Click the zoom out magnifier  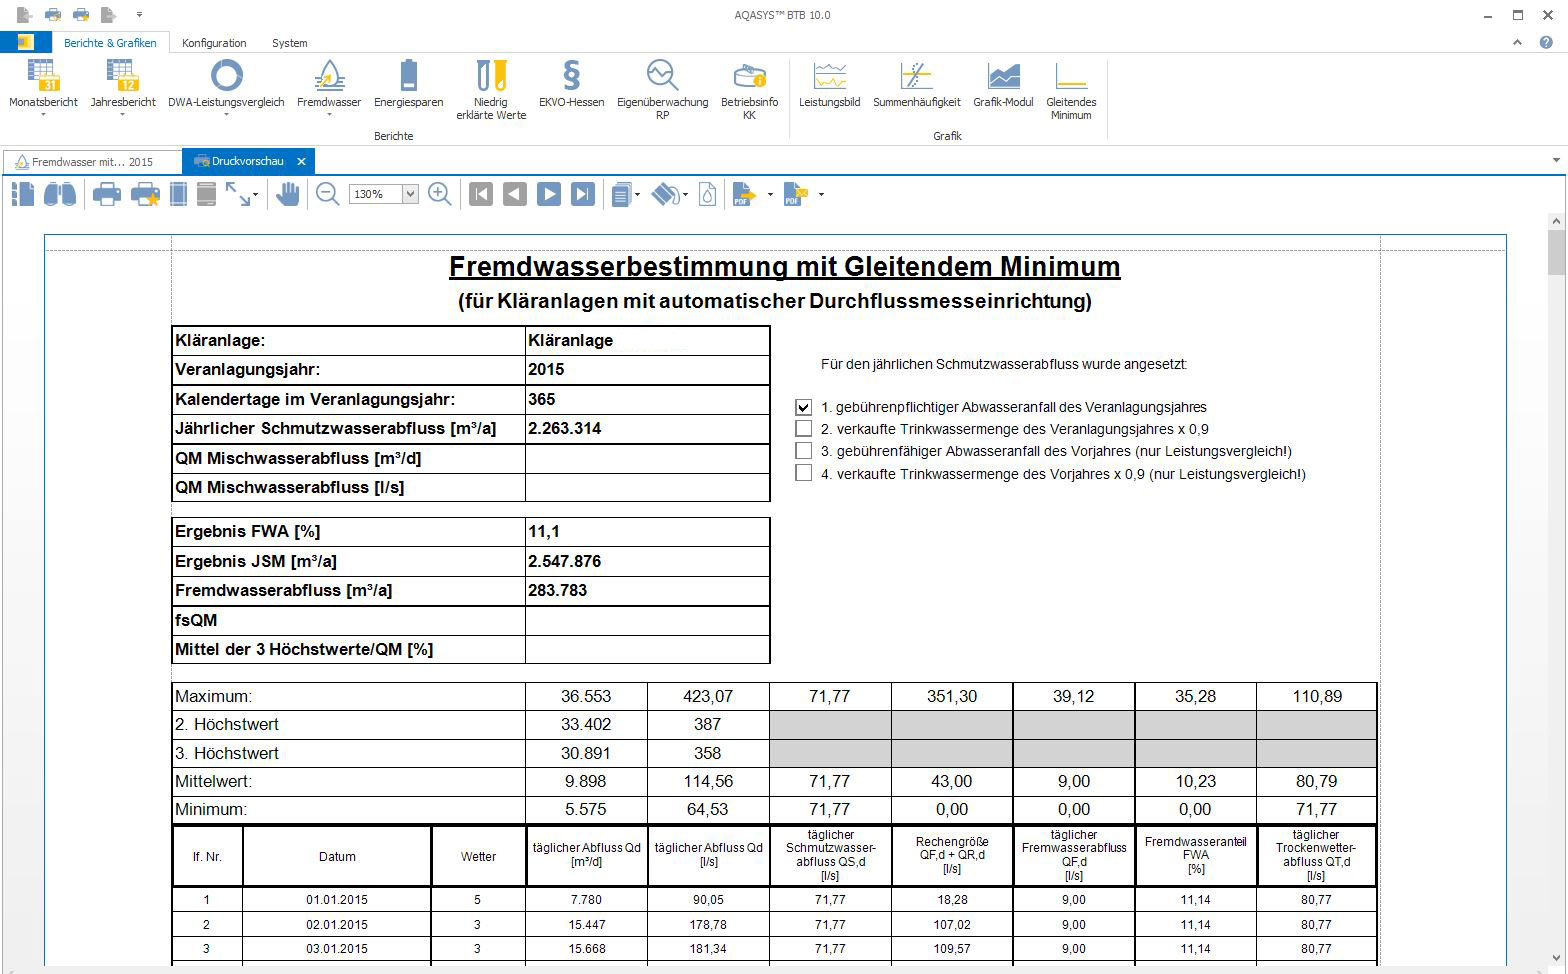(x=327, y=194)
